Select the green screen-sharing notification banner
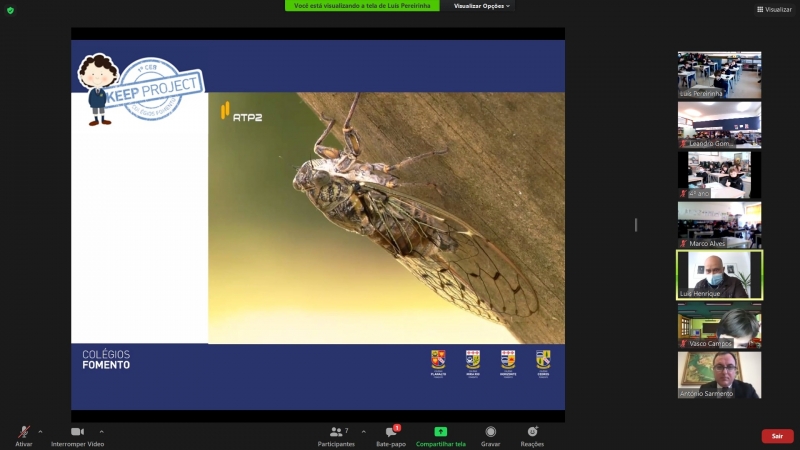800x450 pixels. tap(362, 6)
